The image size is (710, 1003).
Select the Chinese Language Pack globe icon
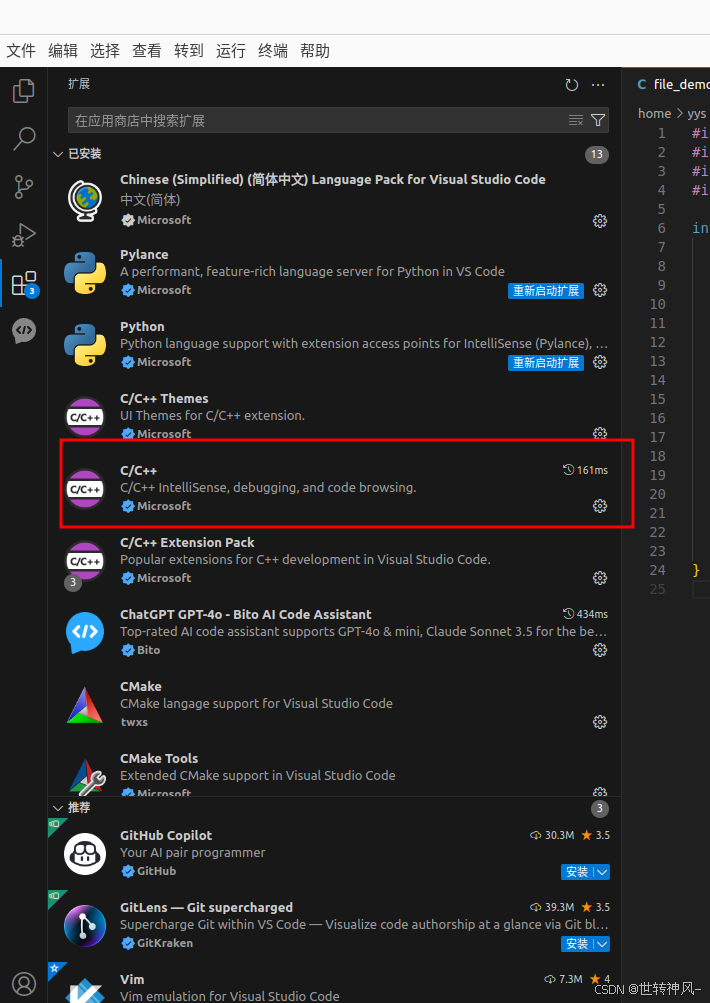(85, 200)
